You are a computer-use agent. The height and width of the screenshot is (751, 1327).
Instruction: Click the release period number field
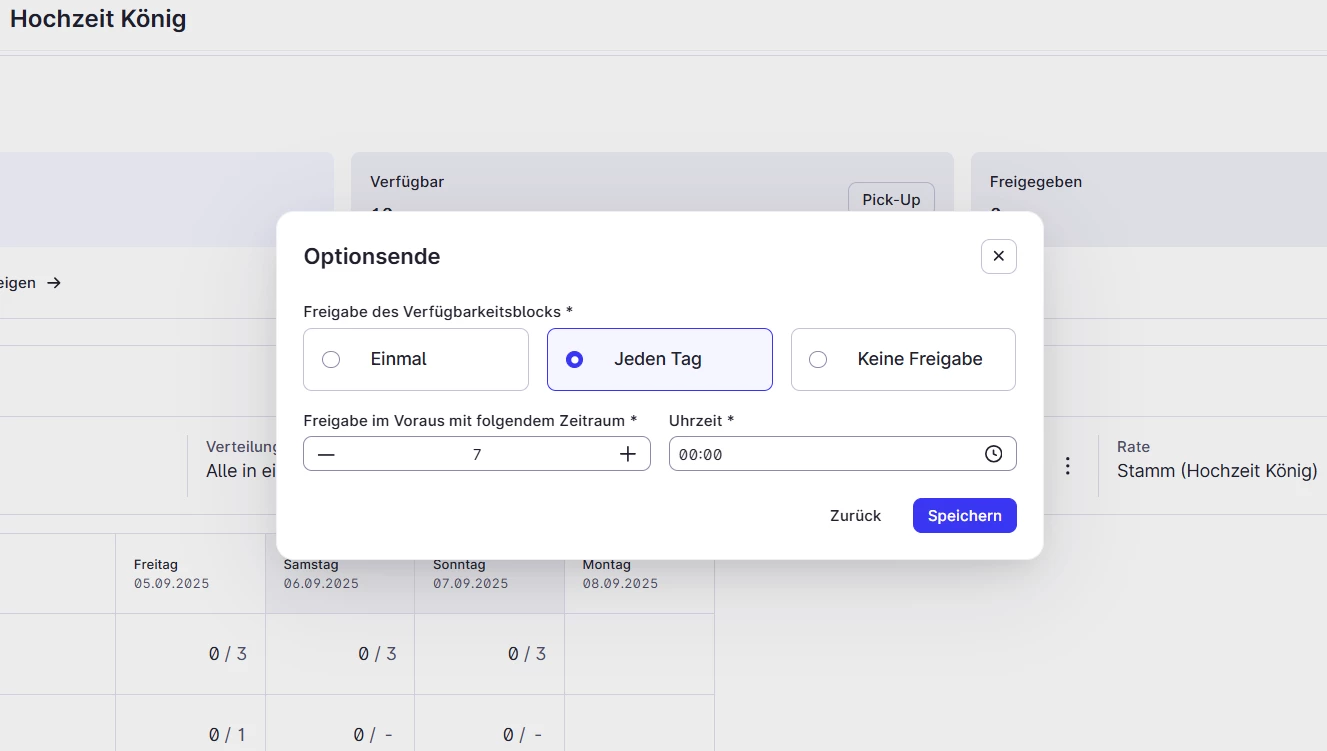tap(477, 454)
